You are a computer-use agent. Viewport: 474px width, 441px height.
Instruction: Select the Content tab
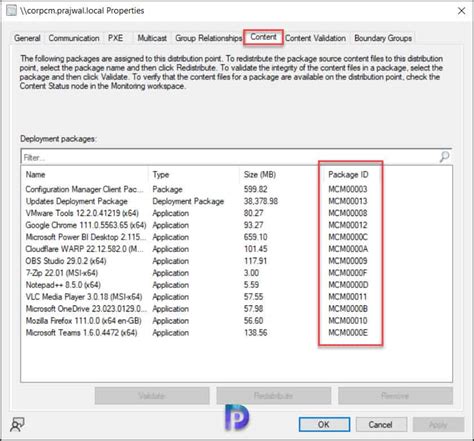[x=263, y=37]
